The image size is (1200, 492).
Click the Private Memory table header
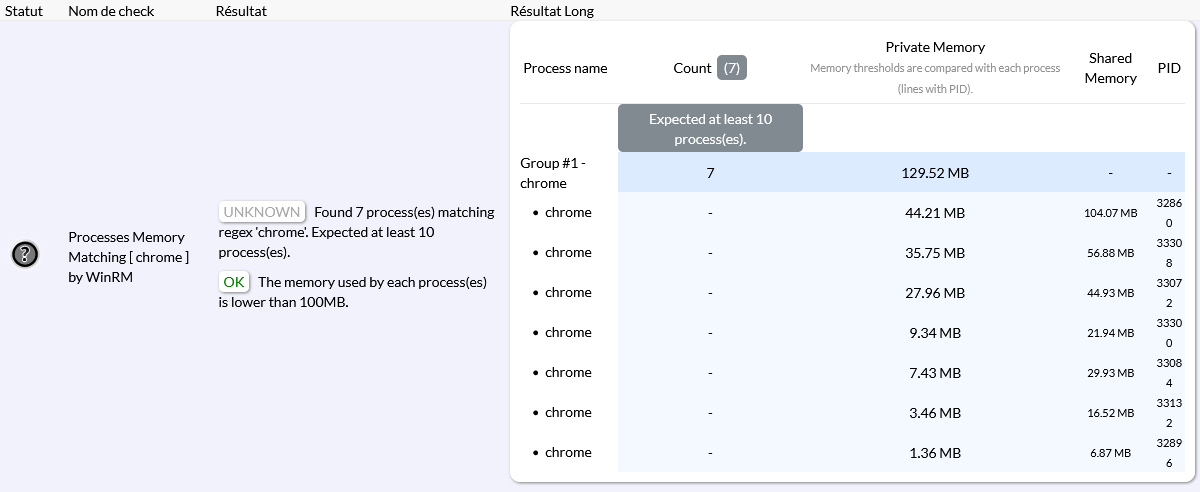click(935, 47)
